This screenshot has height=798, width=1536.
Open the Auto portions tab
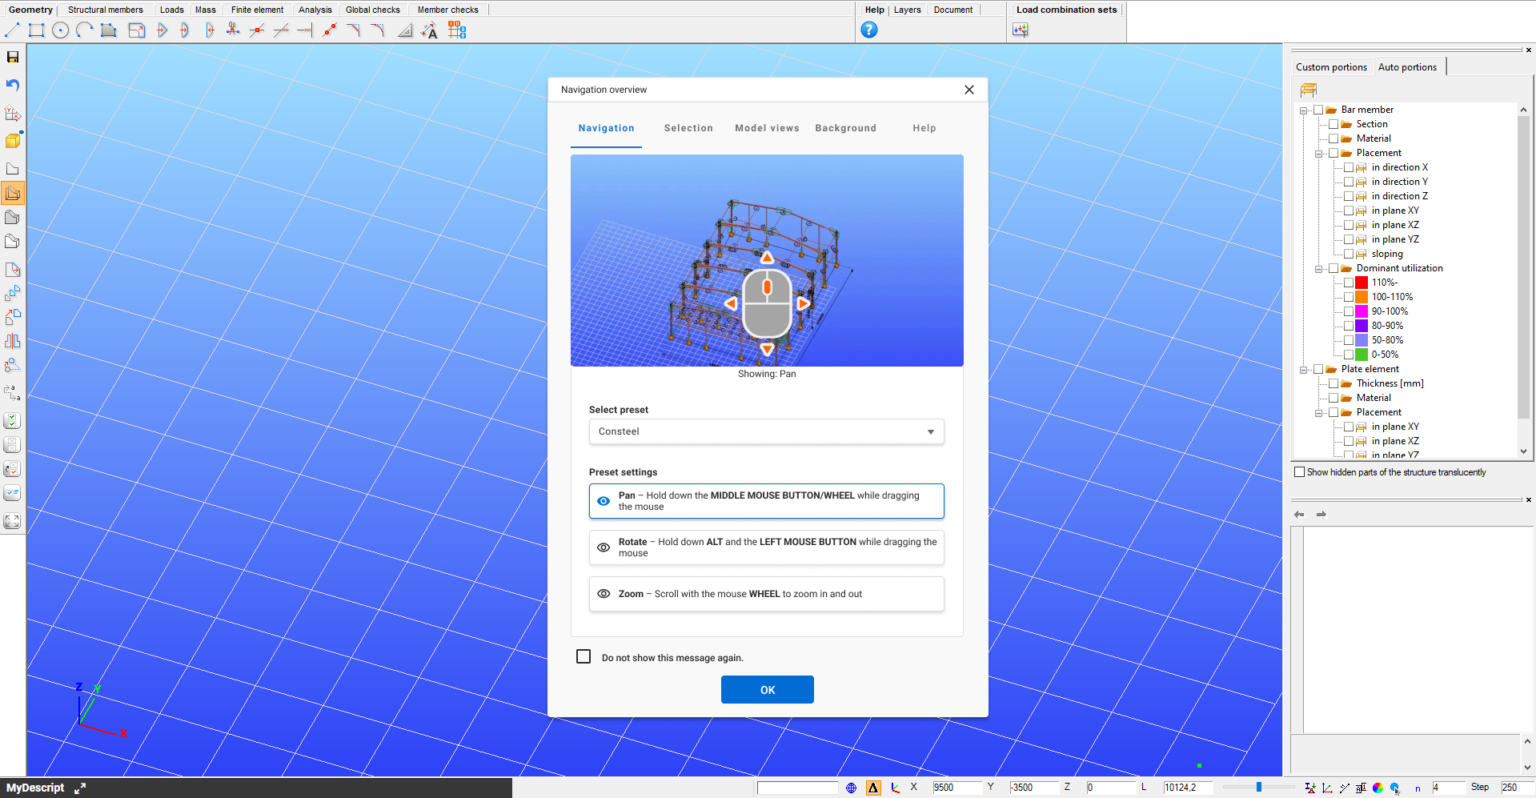1407,67
